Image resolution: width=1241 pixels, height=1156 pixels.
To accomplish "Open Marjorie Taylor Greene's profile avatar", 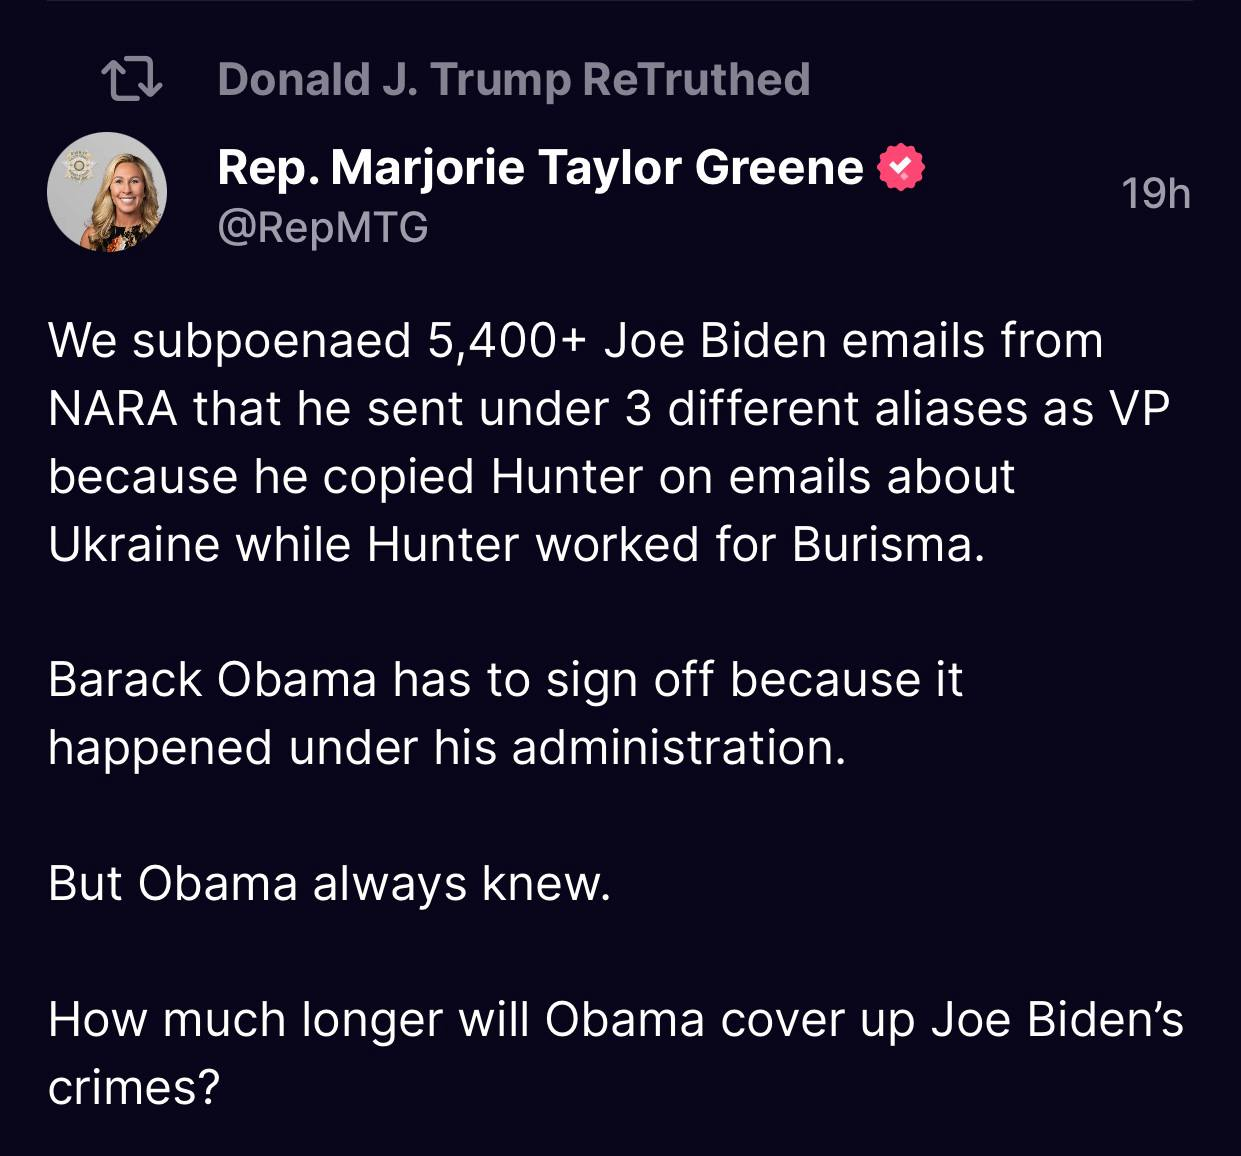I will pos(107,192).
